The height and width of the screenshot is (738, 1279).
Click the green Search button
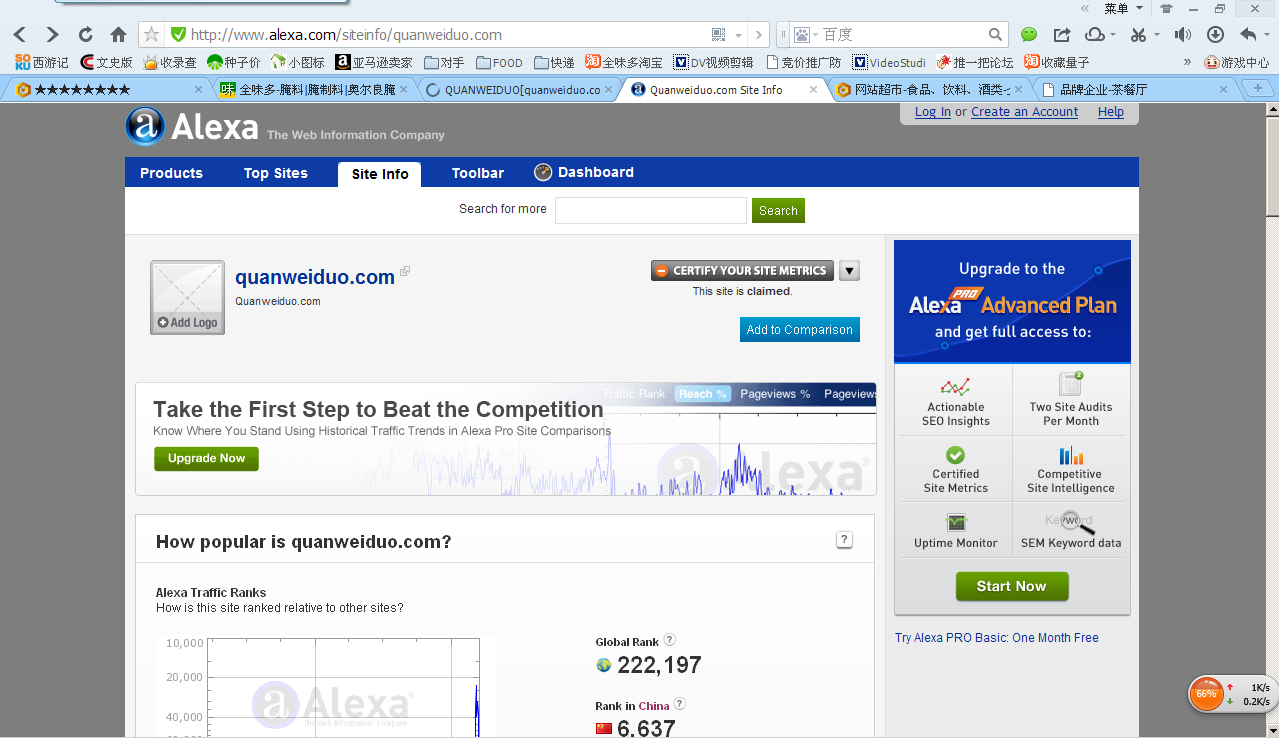tap(778, 211)
